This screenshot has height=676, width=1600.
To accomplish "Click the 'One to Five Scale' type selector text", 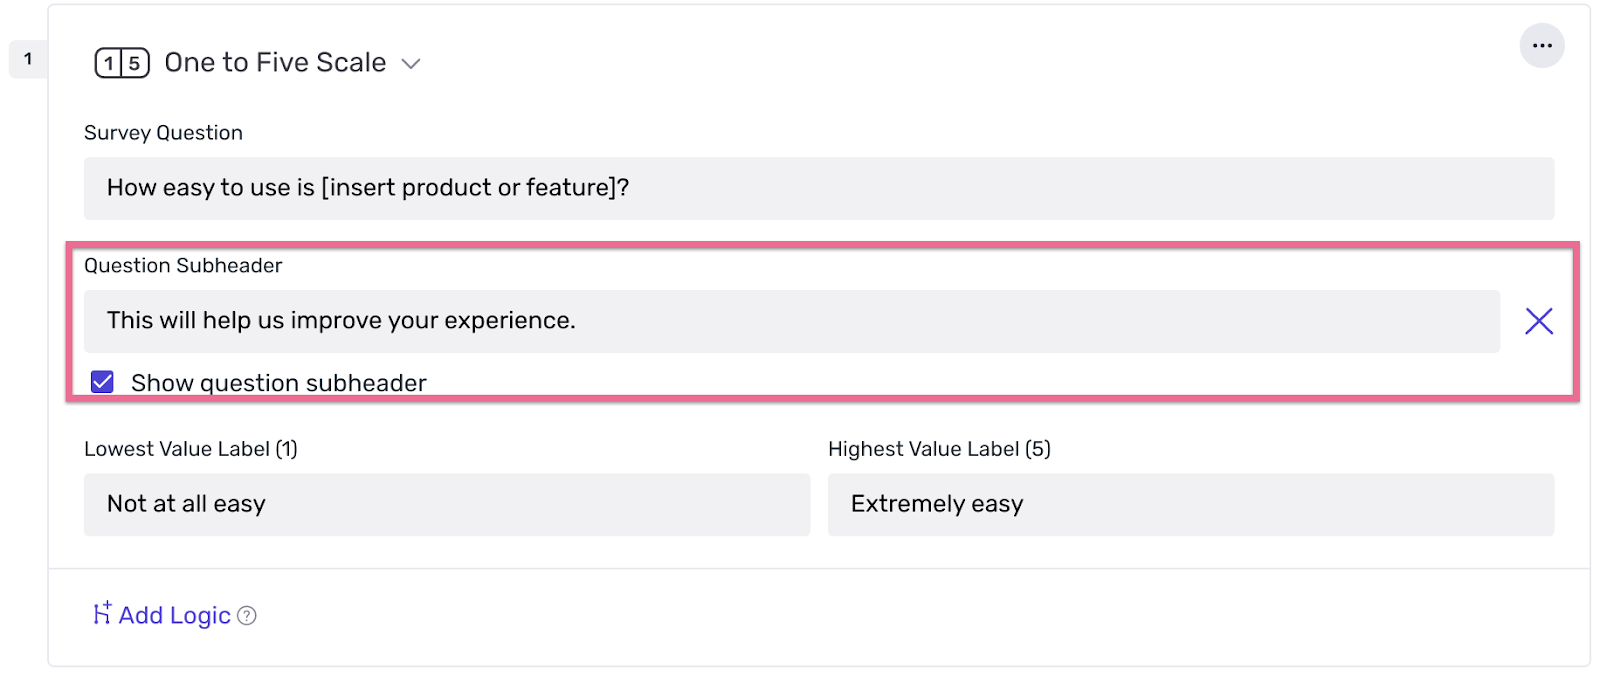I will pos(275,63).
